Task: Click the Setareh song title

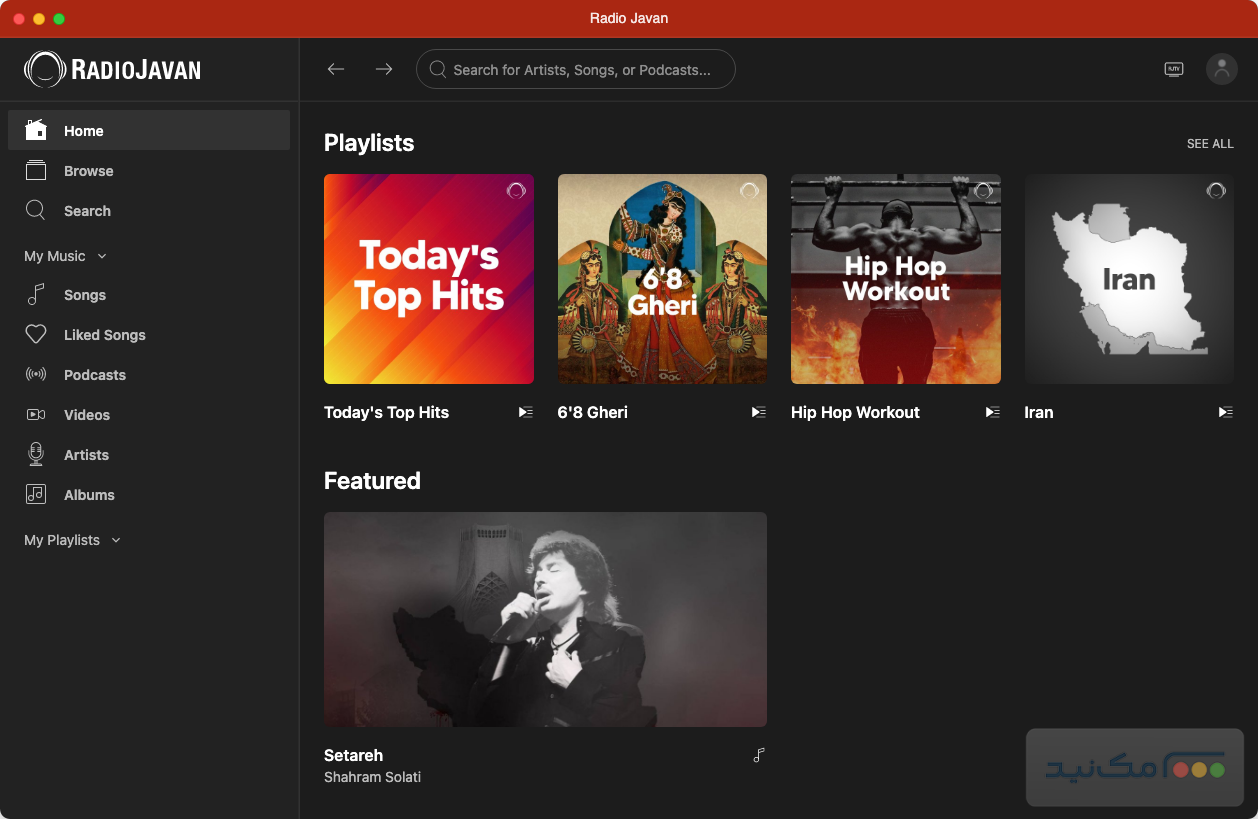Action: tap(353, 755)
